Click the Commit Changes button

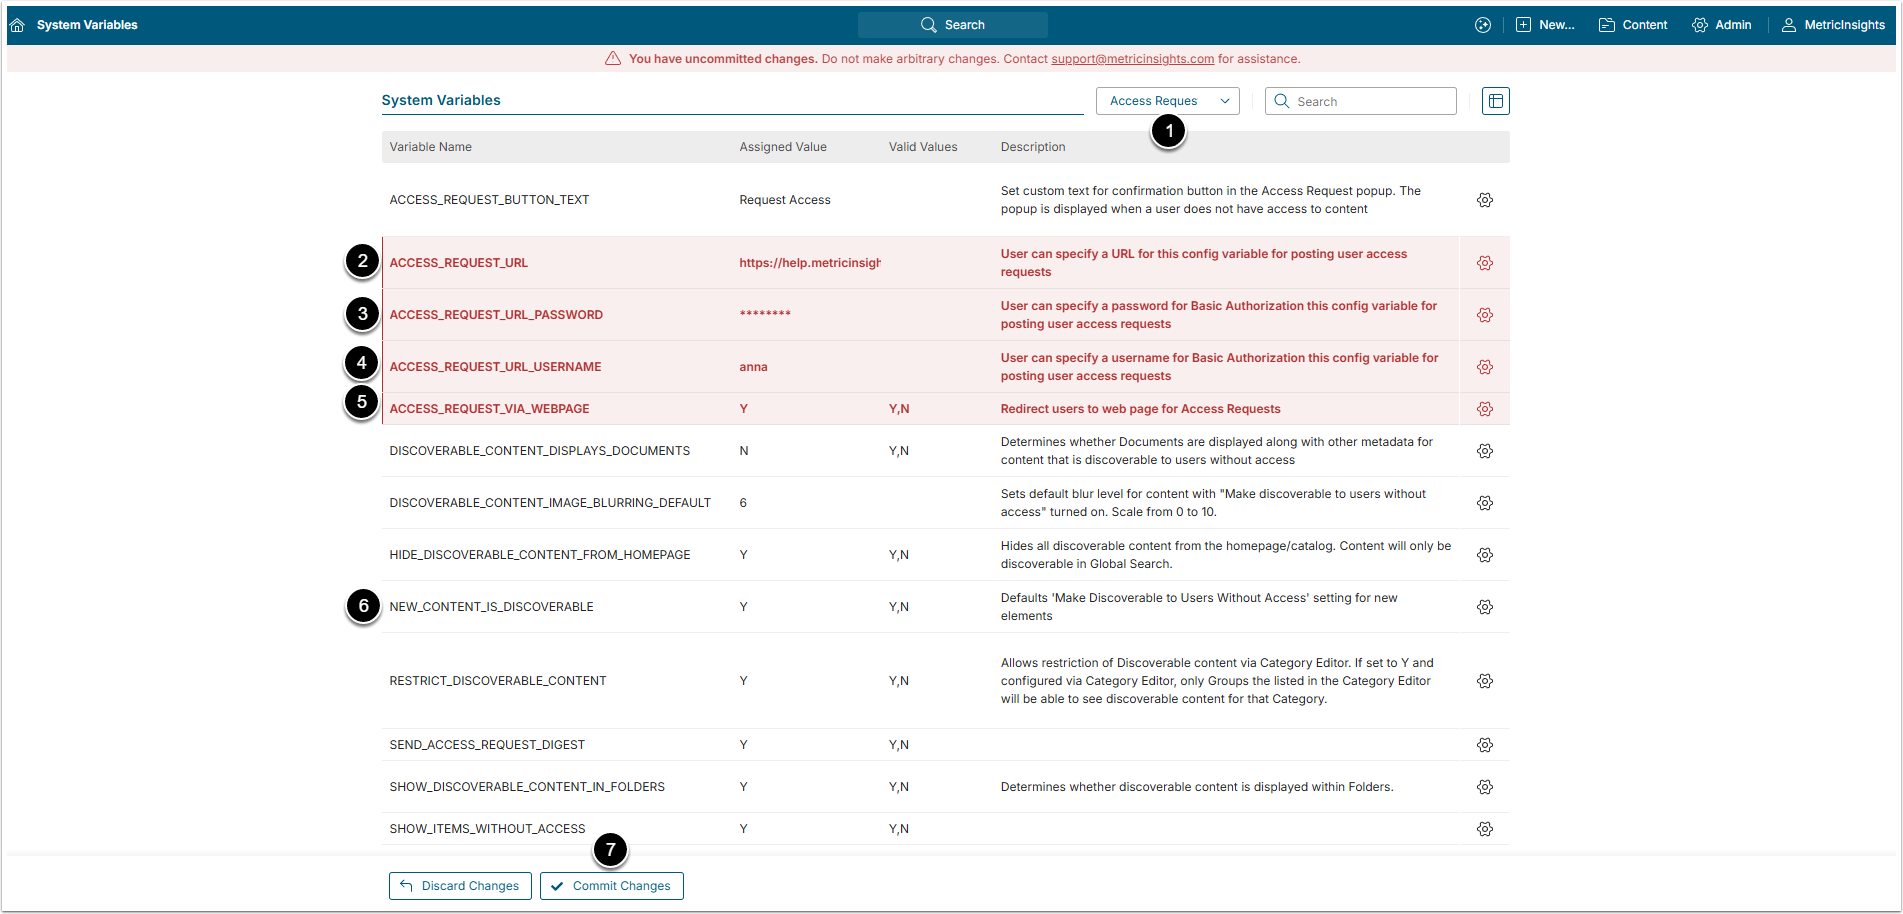(x=612, y=886)
